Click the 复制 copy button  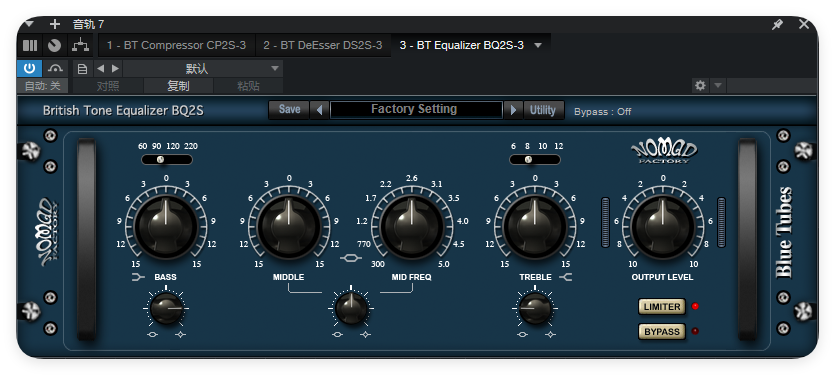coord(178,86)
